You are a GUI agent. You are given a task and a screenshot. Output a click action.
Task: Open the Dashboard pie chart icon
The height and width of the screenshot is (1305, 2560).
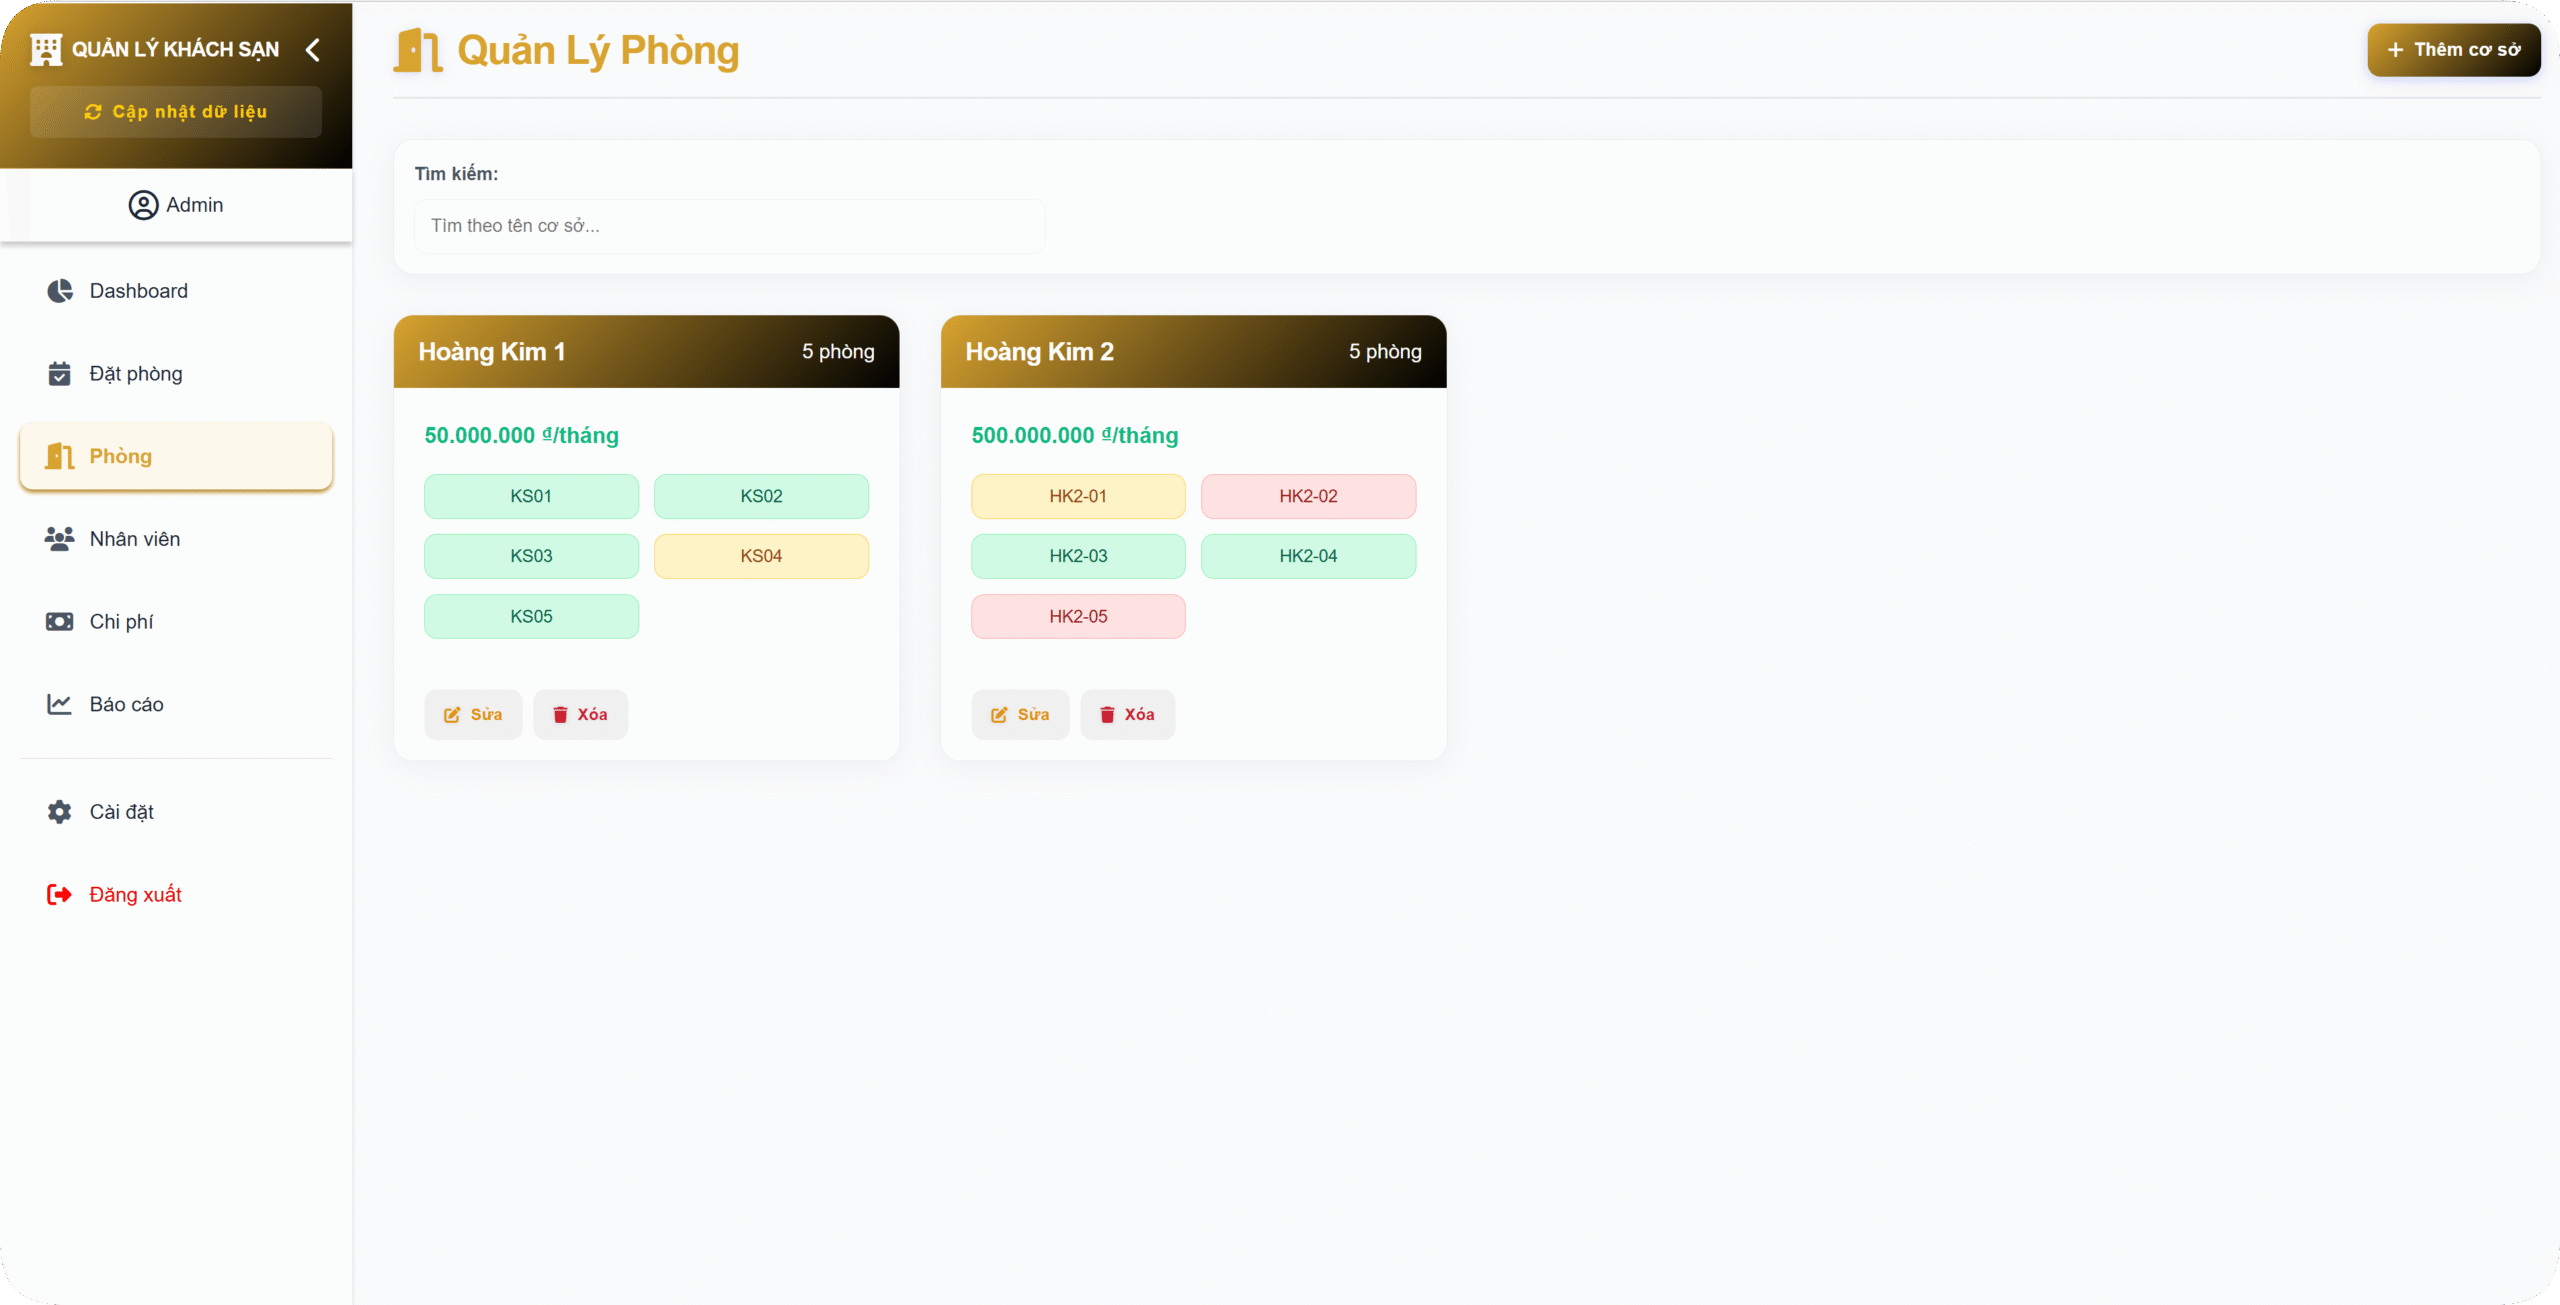(60, 291)
